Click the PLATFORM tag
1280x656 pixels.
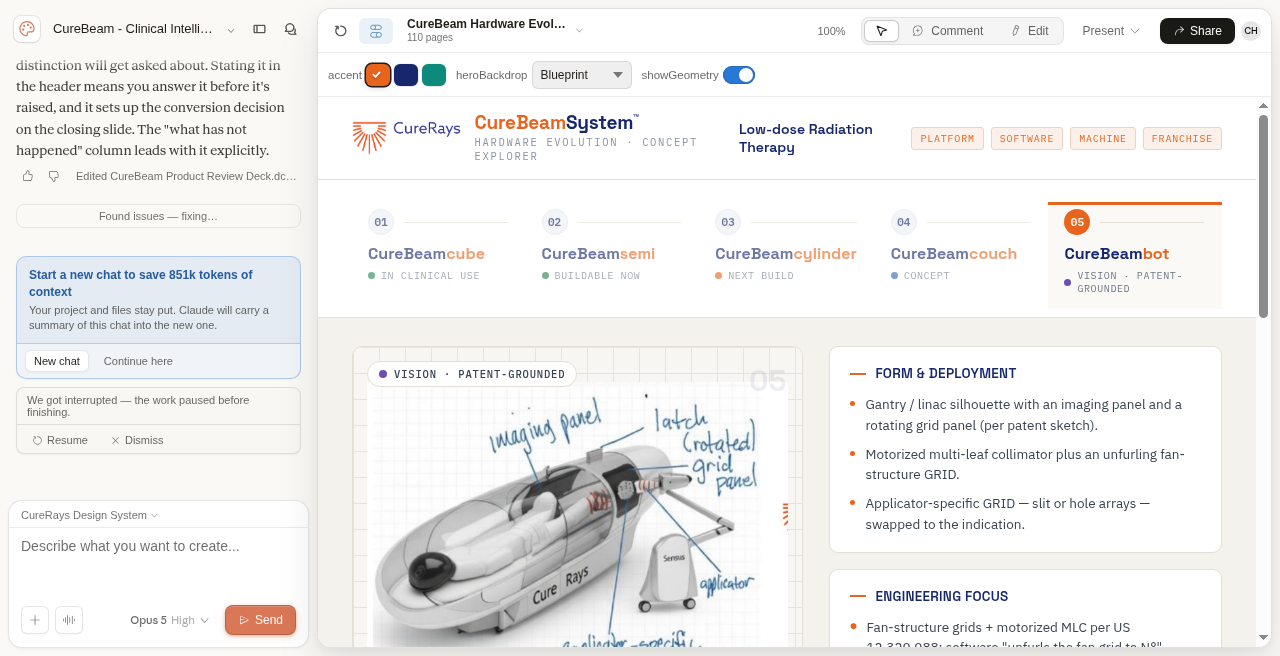(x=947, y=139)
